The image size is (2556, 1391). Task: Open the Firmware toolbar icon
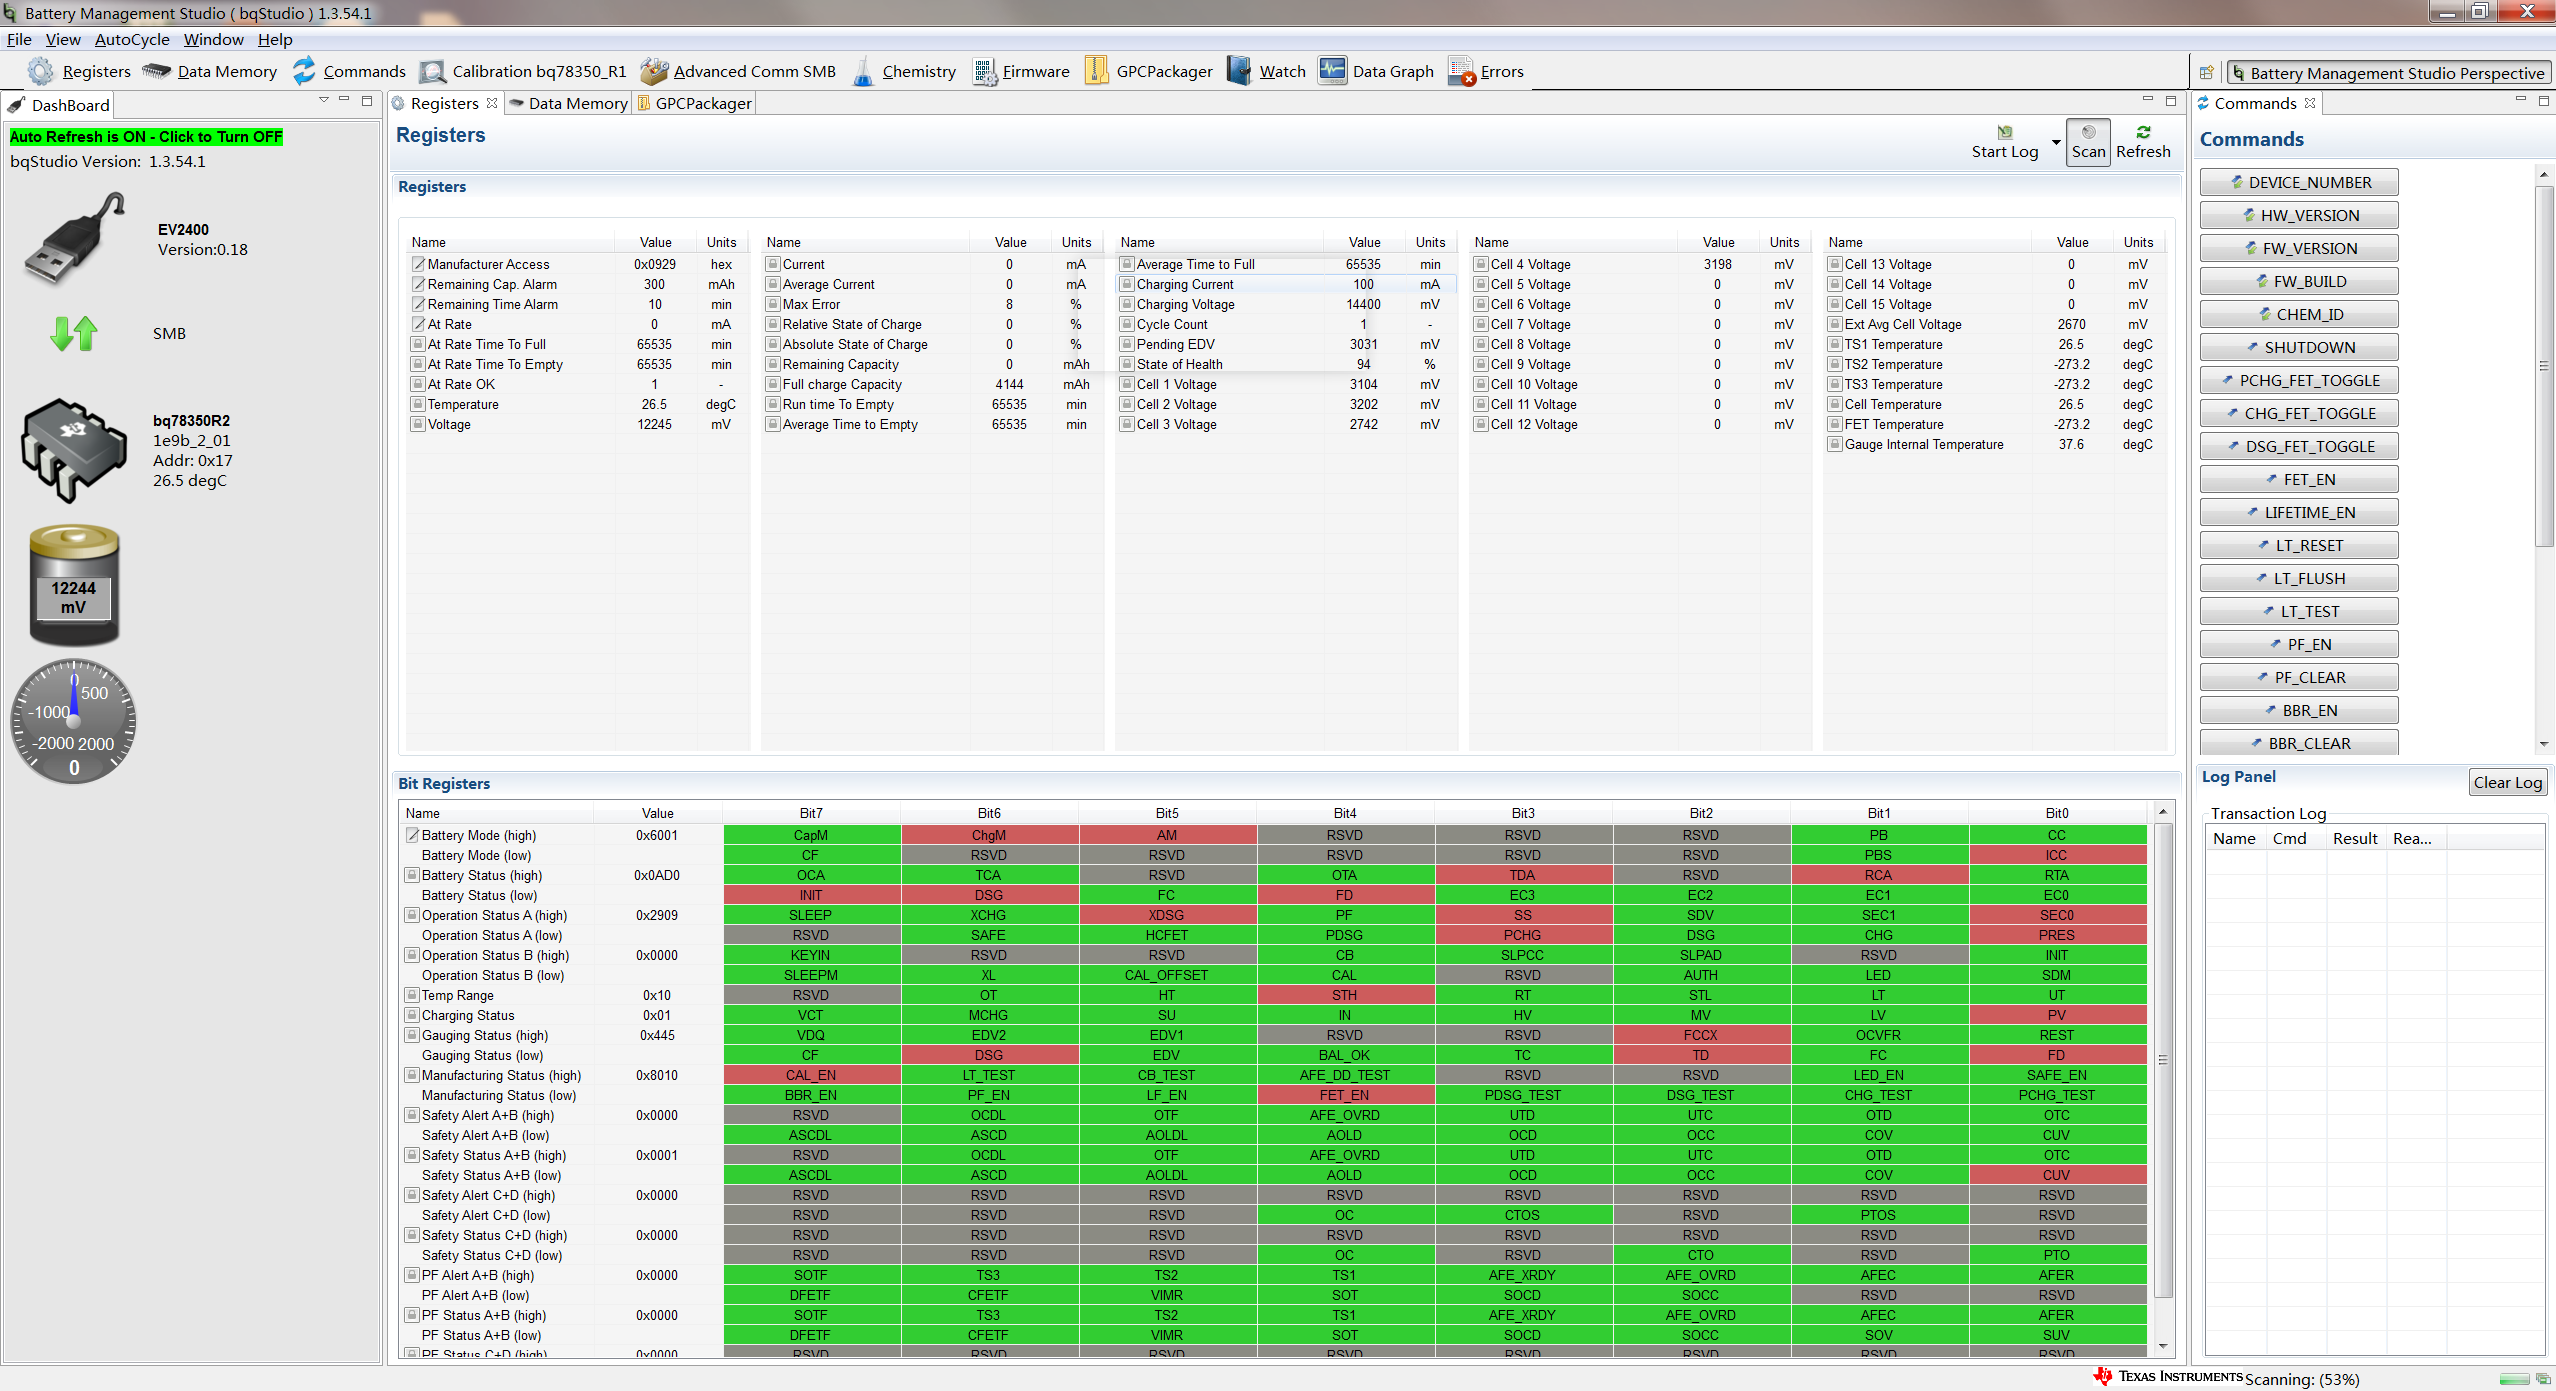click(984, 71)
